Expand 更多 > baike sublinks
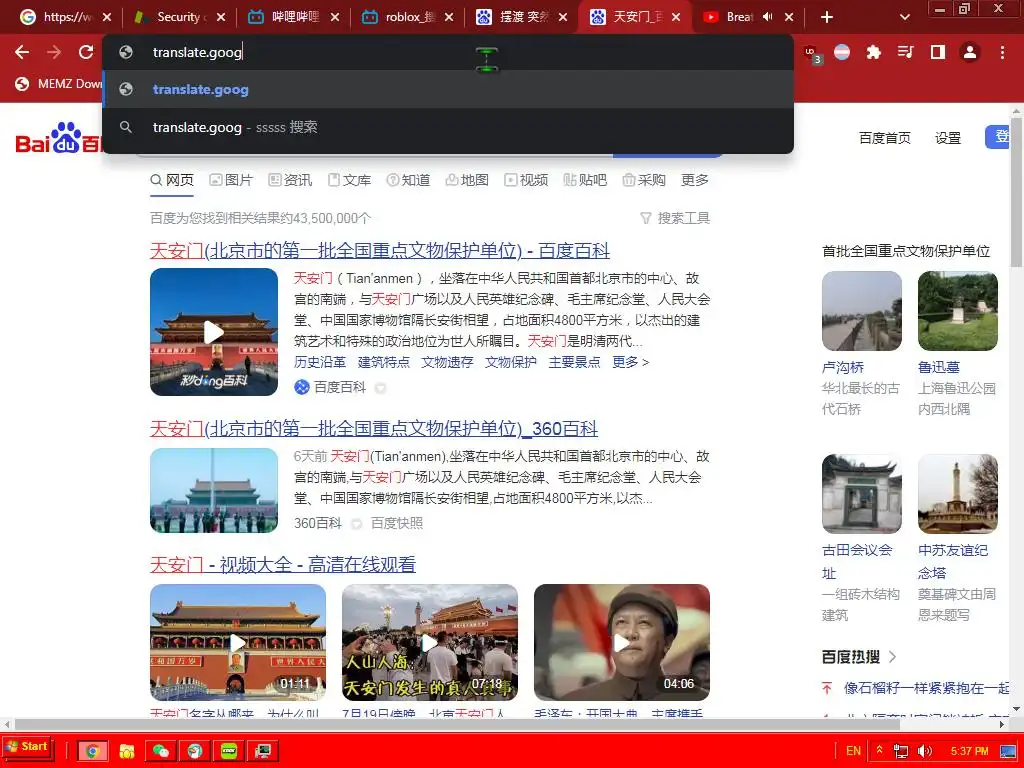This screenshot has width=1024, height=768. tap(631, 362)
